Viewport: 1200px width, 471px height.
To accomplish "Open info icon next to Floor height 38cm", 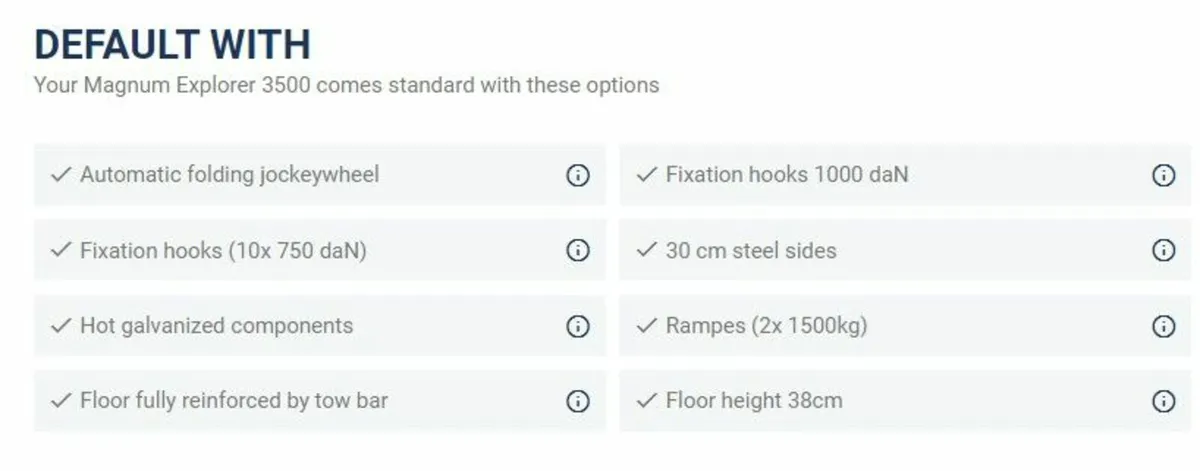I will coord(1163,401).
